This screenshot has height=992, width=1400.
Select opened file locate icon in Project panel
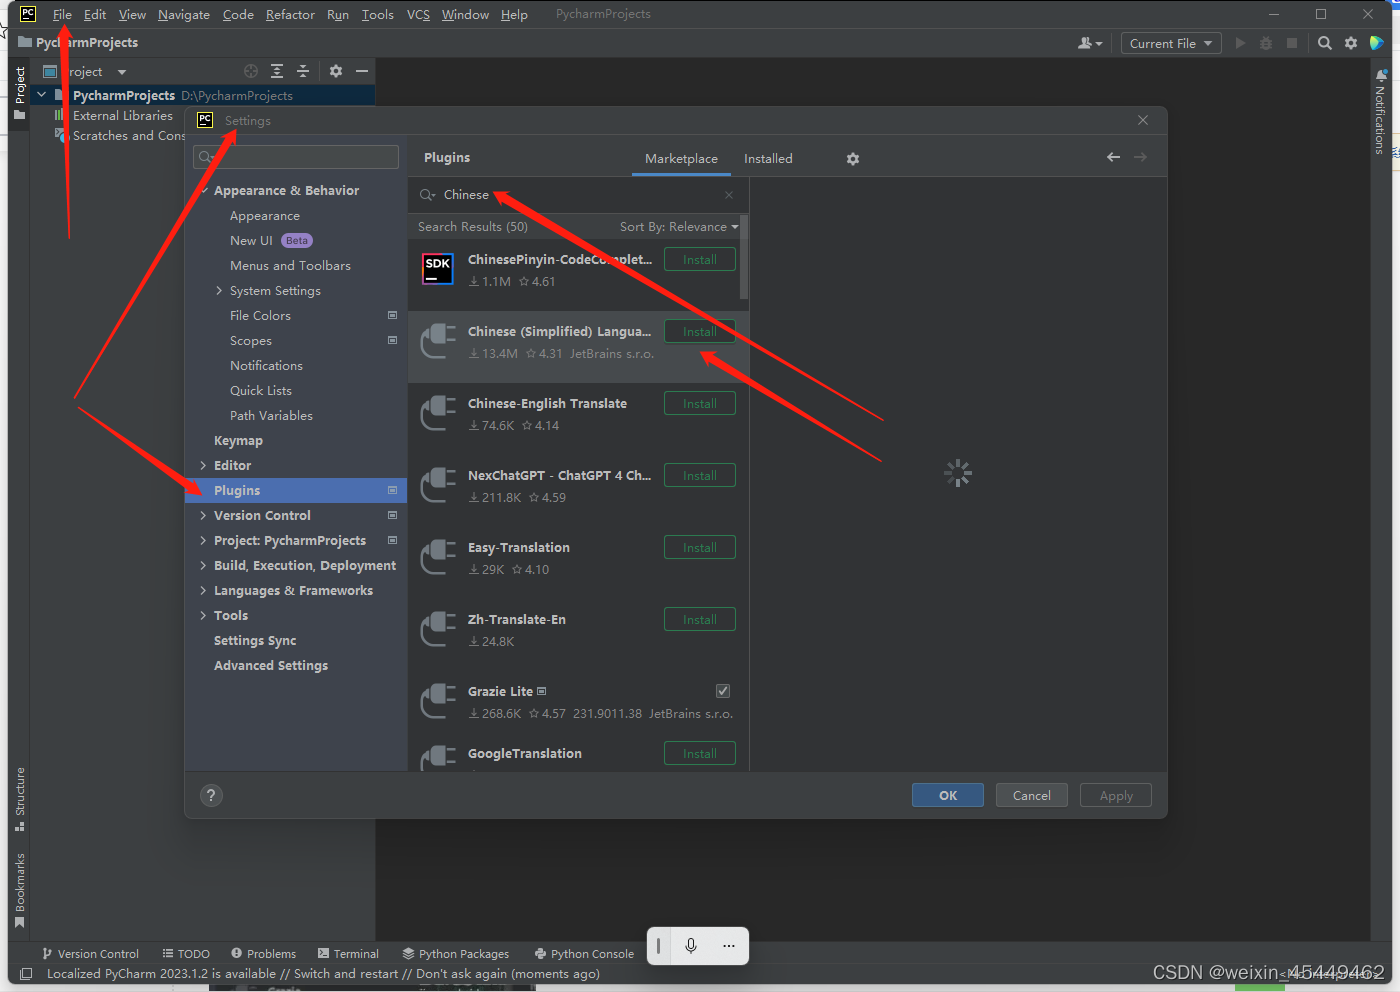tap(251, 71)
